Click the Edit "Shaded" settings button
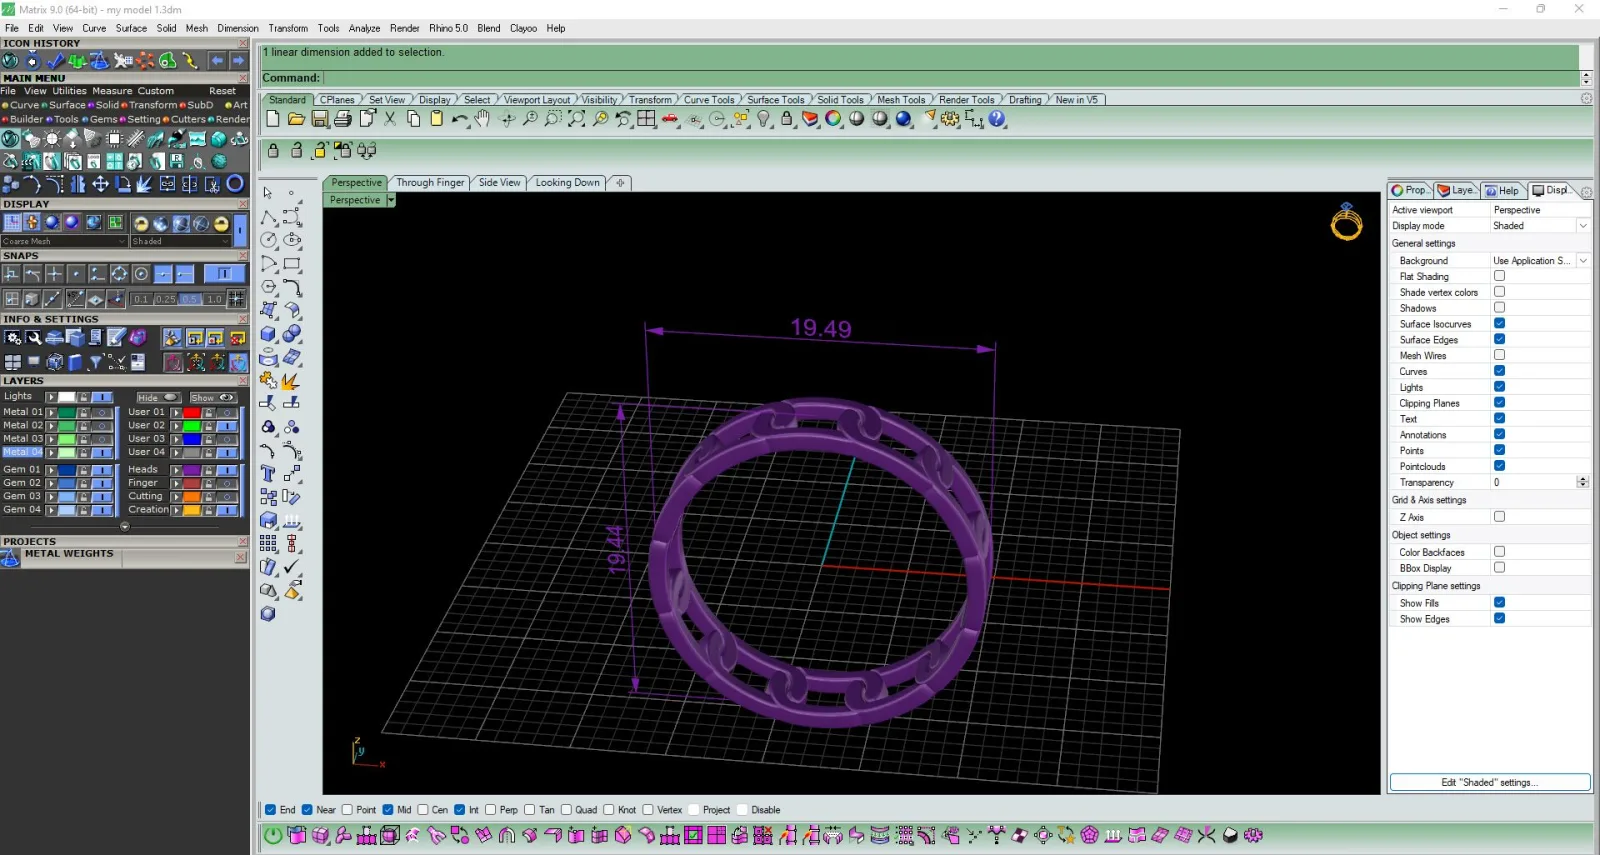Viewport: 1600px width, 855px height. coord(1490,783)
